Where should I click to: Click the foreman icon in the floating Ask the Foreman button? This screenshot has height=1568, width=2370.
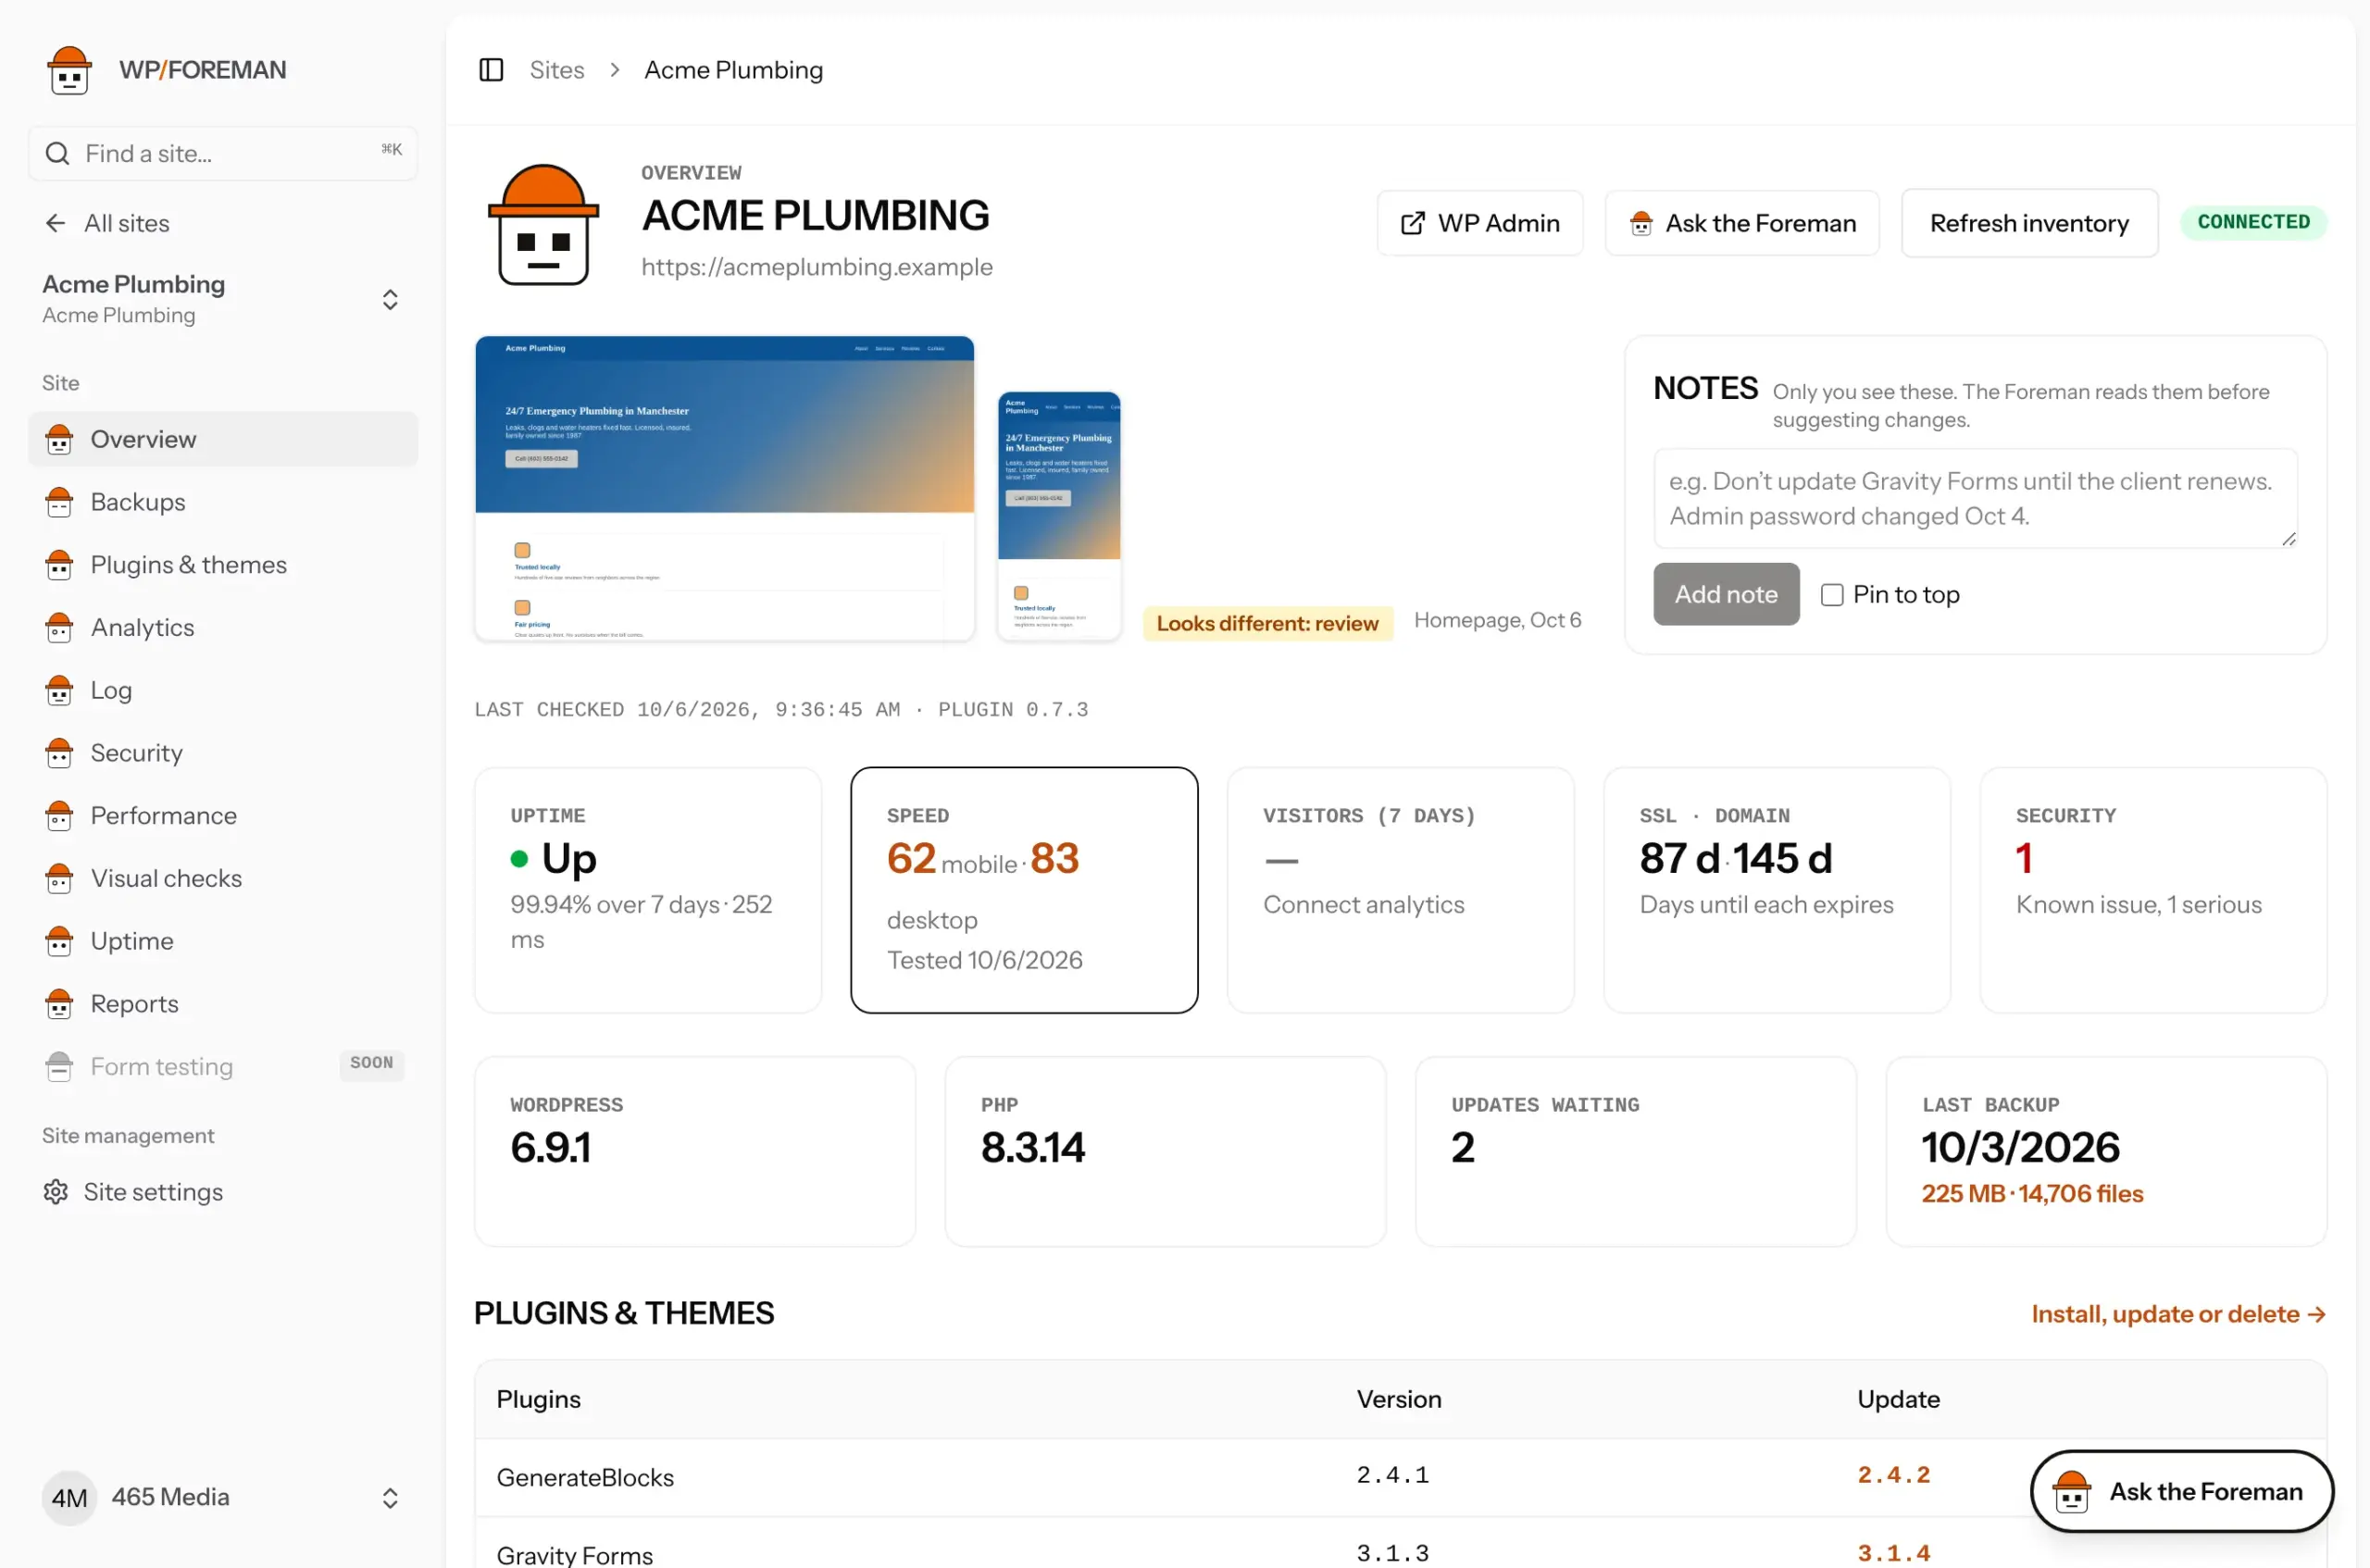[x=2071, y=1492]
